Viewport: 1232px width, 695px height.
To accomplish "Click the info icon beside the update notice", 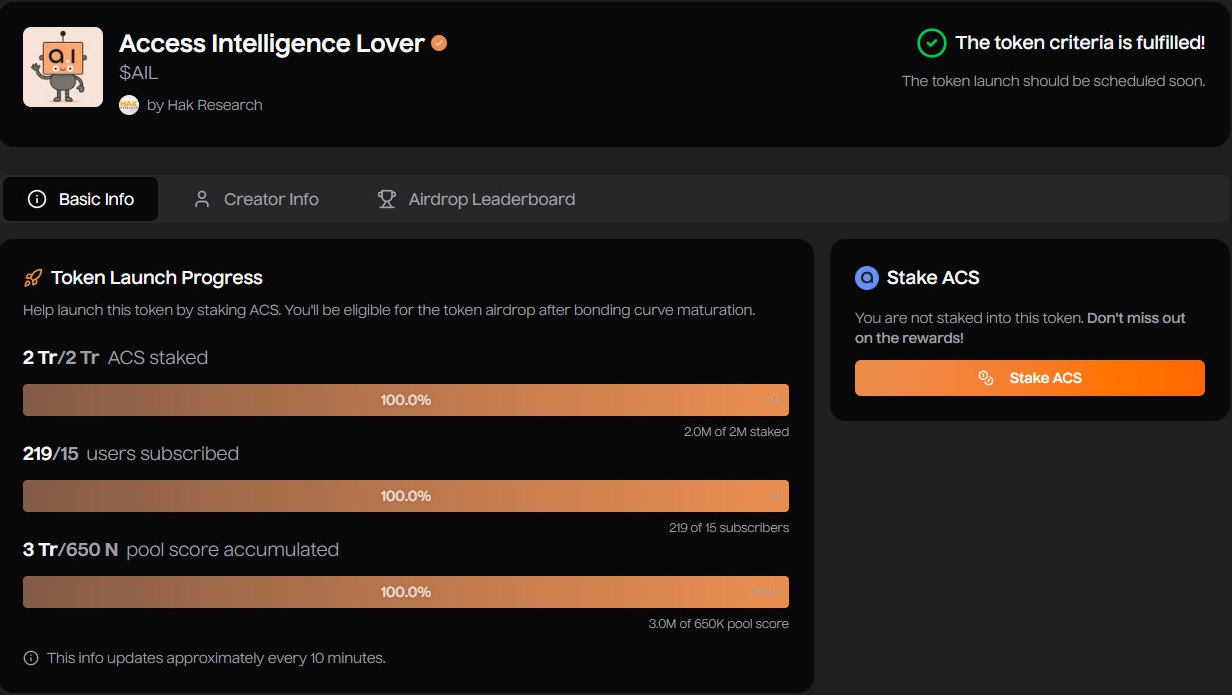I will (x=31, y=658).
